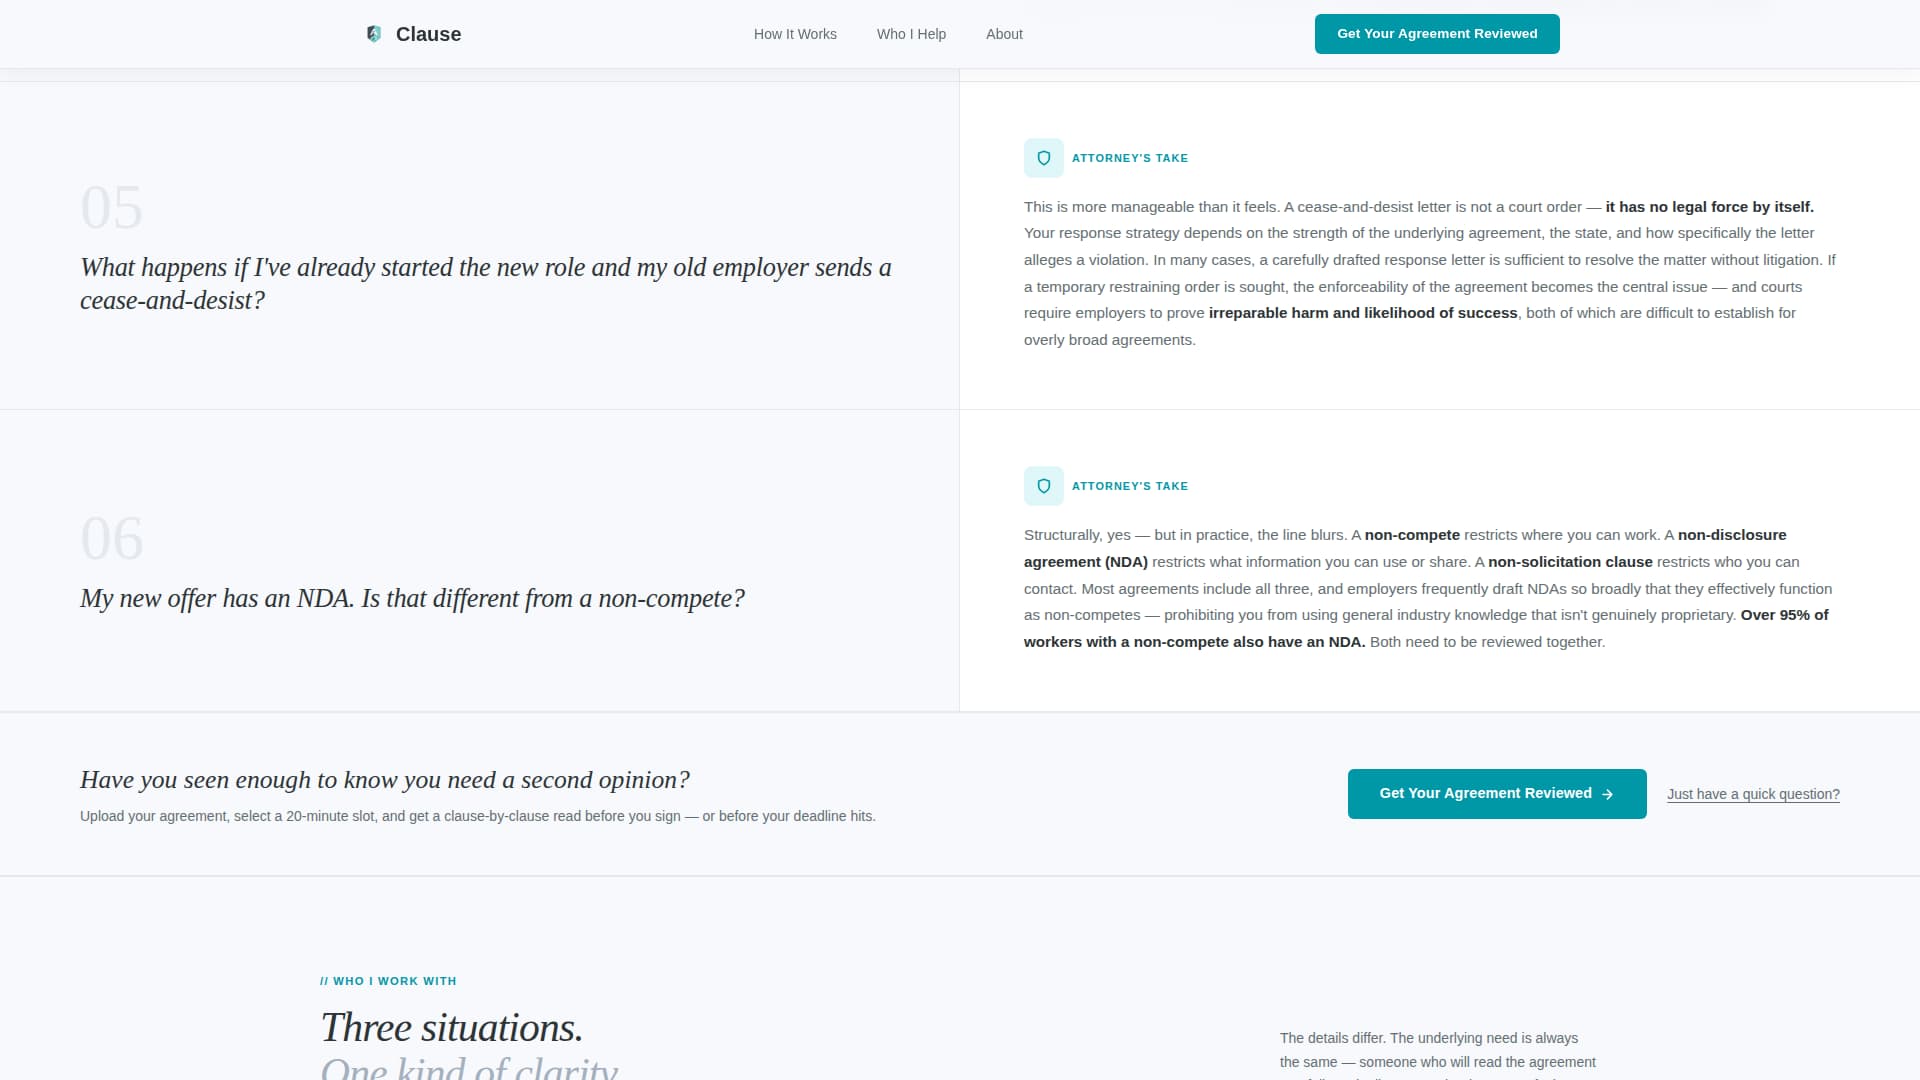This screenshot has width=1920, height=1080.
Task: Open the Just have a quick question link
Action: tap(1753, 793)
